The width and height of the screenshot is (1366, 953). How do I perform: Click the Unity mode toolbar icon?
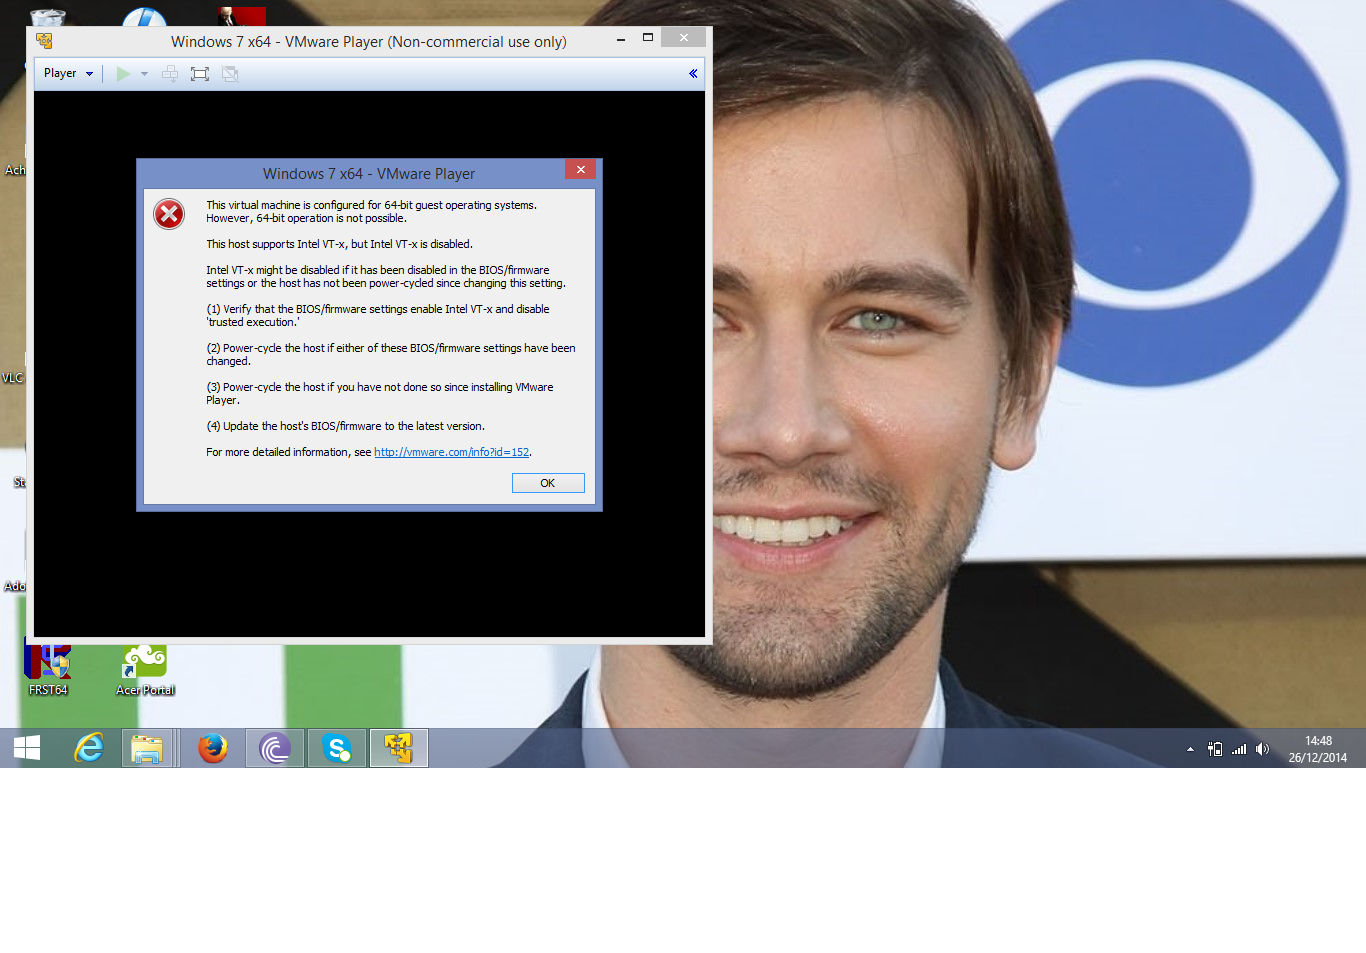230,74
